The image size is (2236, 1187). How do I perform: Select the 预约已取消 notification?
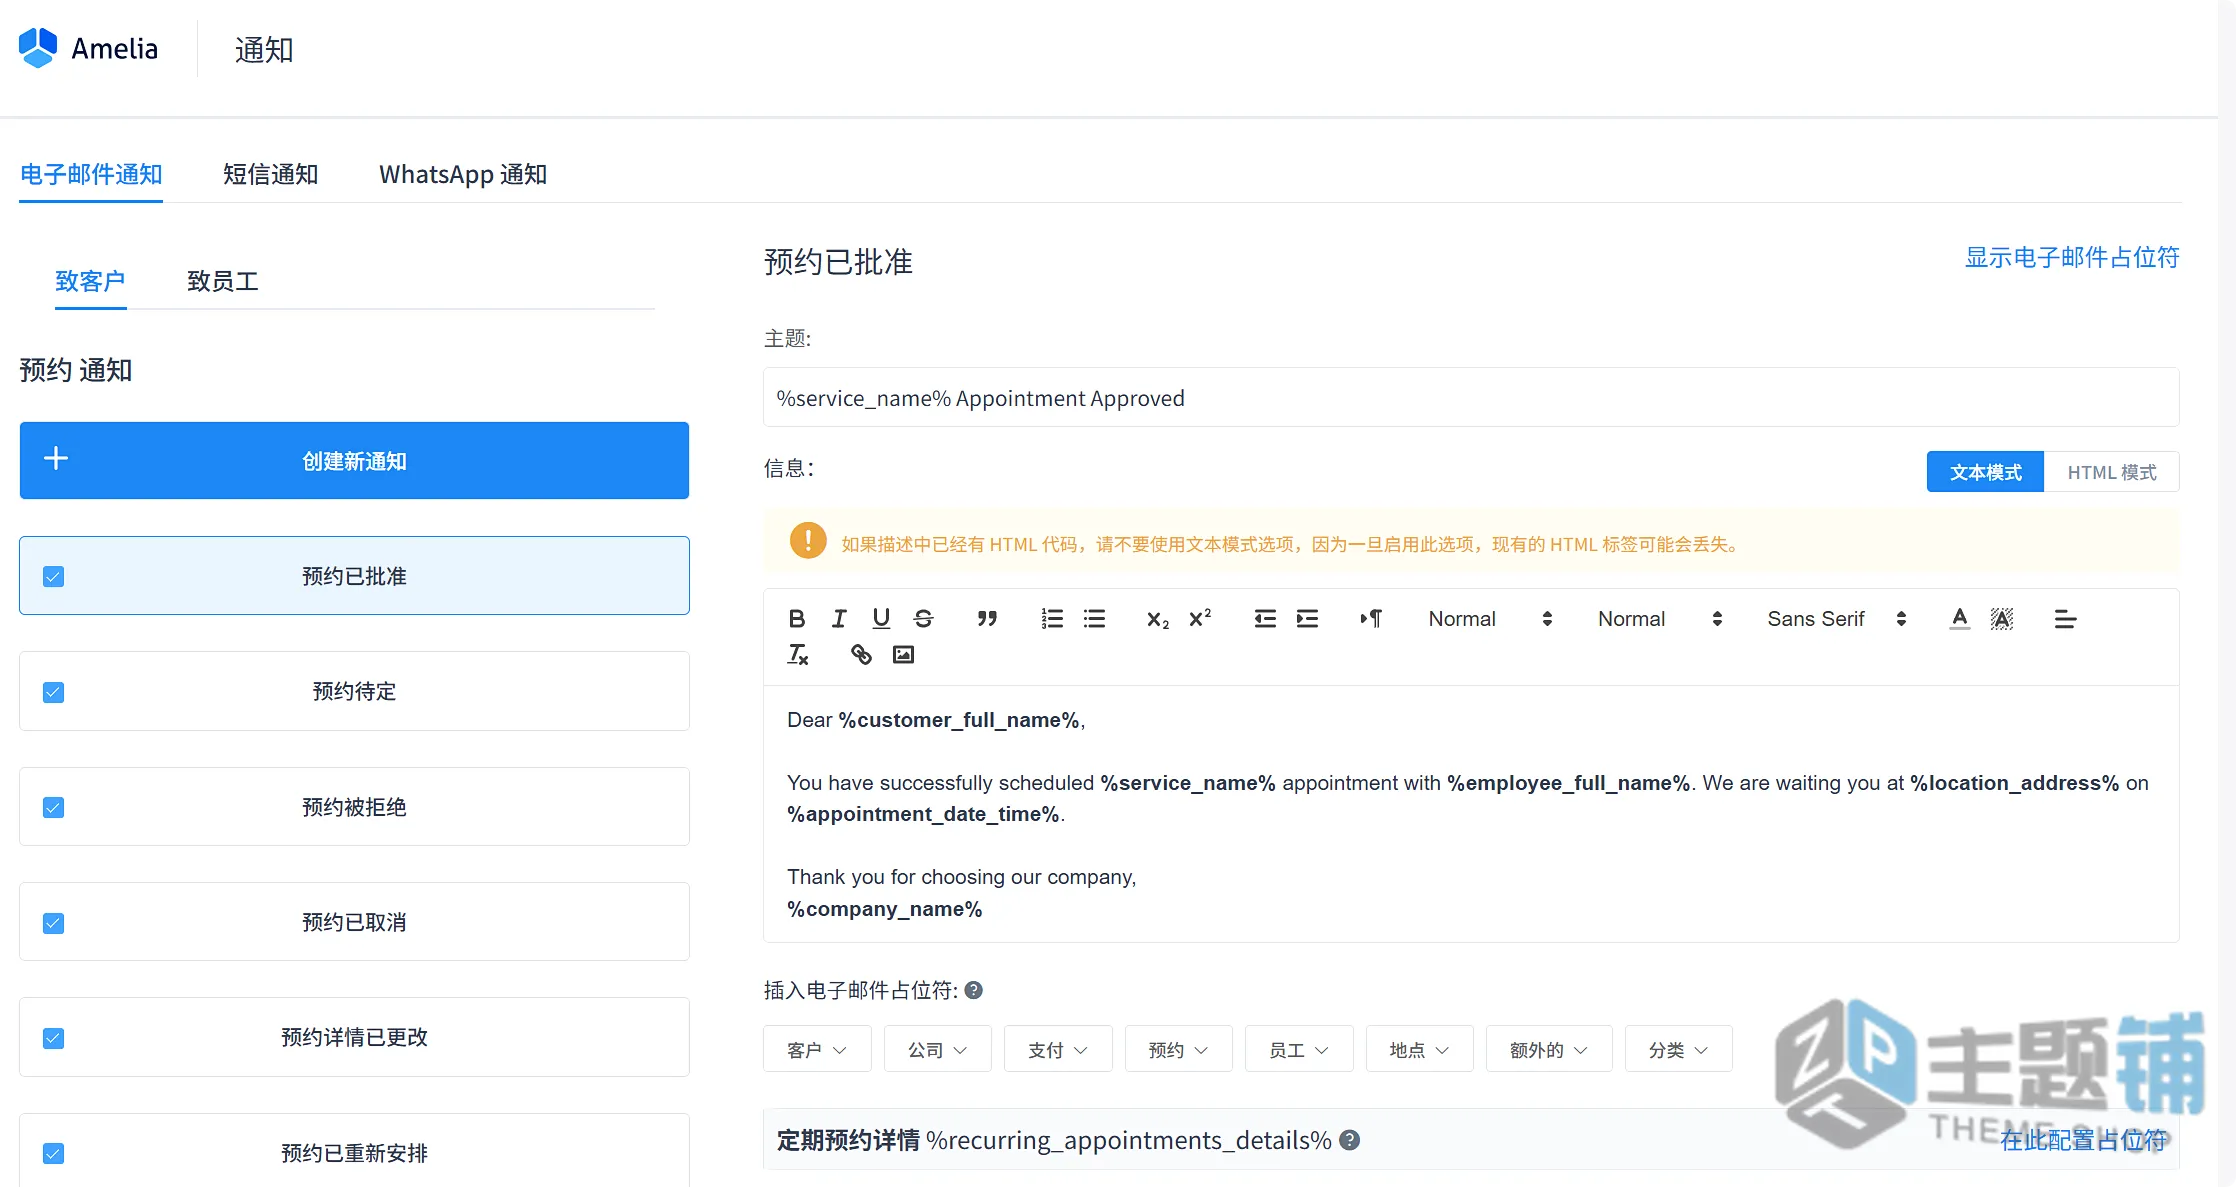pyautogui.click(x=354, y=922)
